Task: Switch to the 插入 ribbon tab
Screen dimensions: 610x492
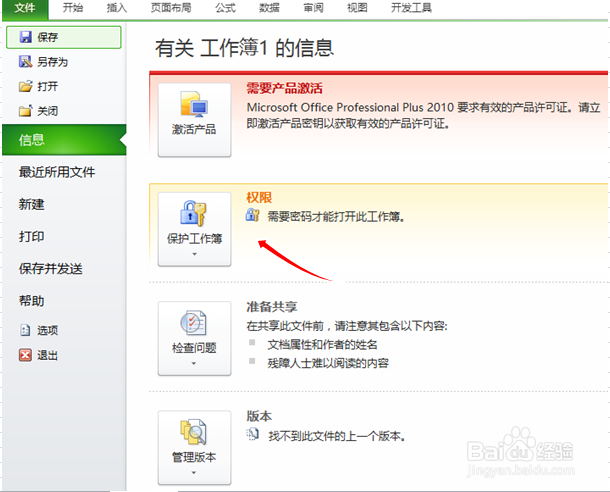Action: (117, 8)
